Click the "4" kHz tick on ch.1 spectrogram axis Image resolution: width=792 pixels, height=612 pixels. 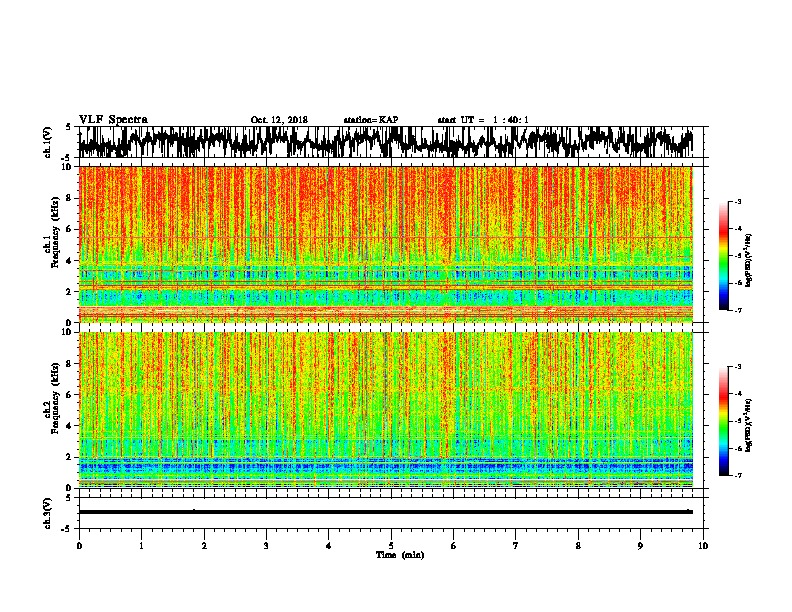[70, 261]
